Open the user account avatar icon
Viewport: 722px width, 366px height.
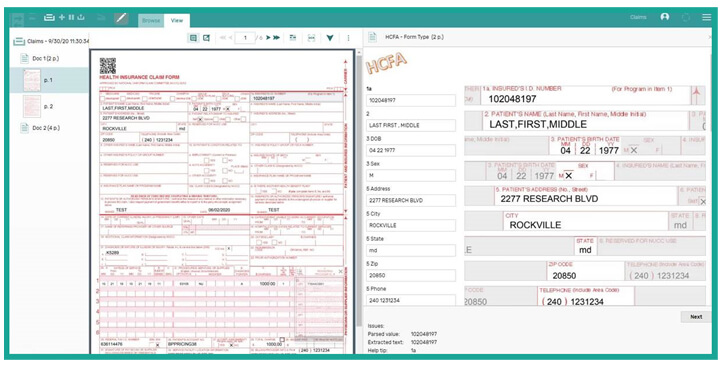(x=664, y=17)
